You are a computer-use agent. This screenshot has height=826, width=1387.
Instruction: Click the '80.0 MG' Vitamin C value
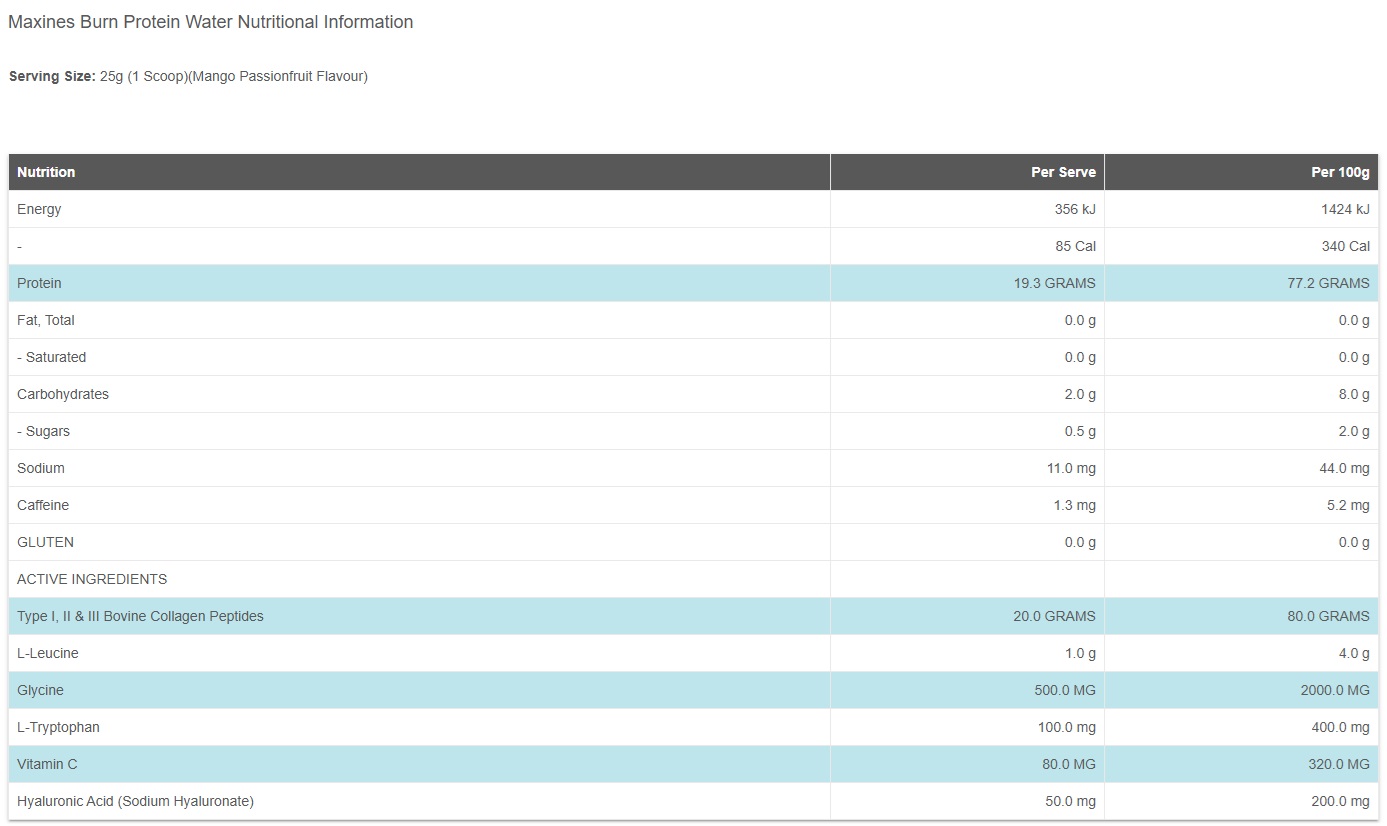point(1069,764)
